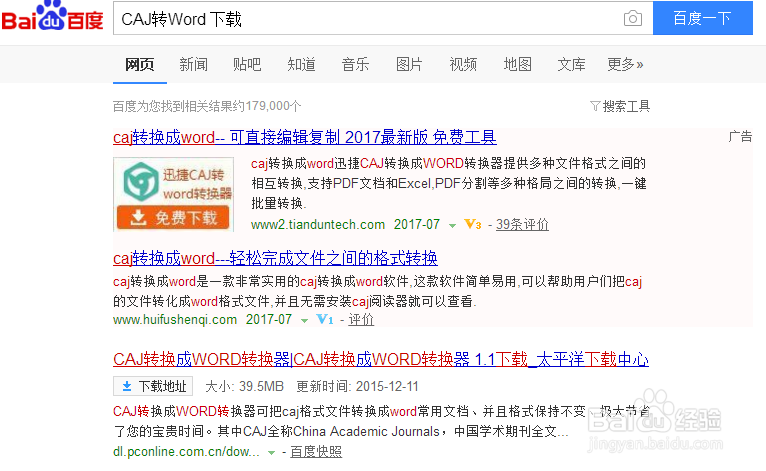
Task: Visit www.huifushenqi.com URL
Action: (x=175, y=320)
